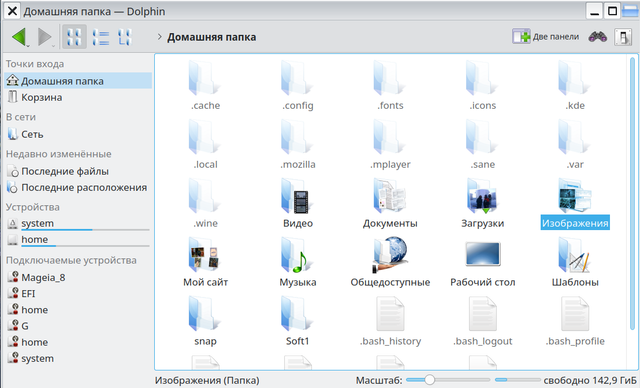Screen dimensions: 640x388
Task: Select Домашняя папка in the places sidebar
Action: point(78,81)
